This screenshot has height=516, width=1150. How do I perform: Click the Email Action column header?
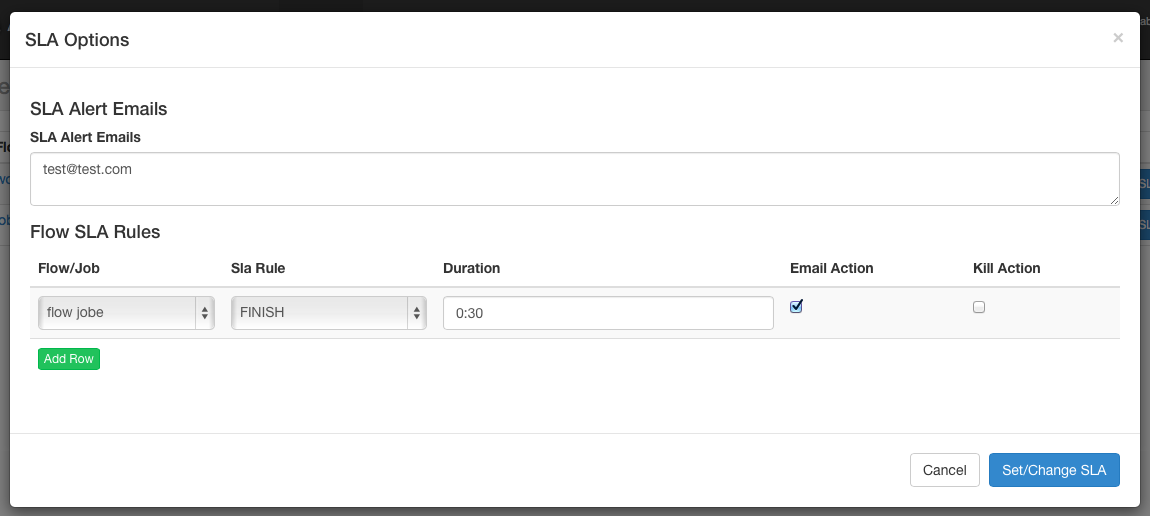coord(831,268)
